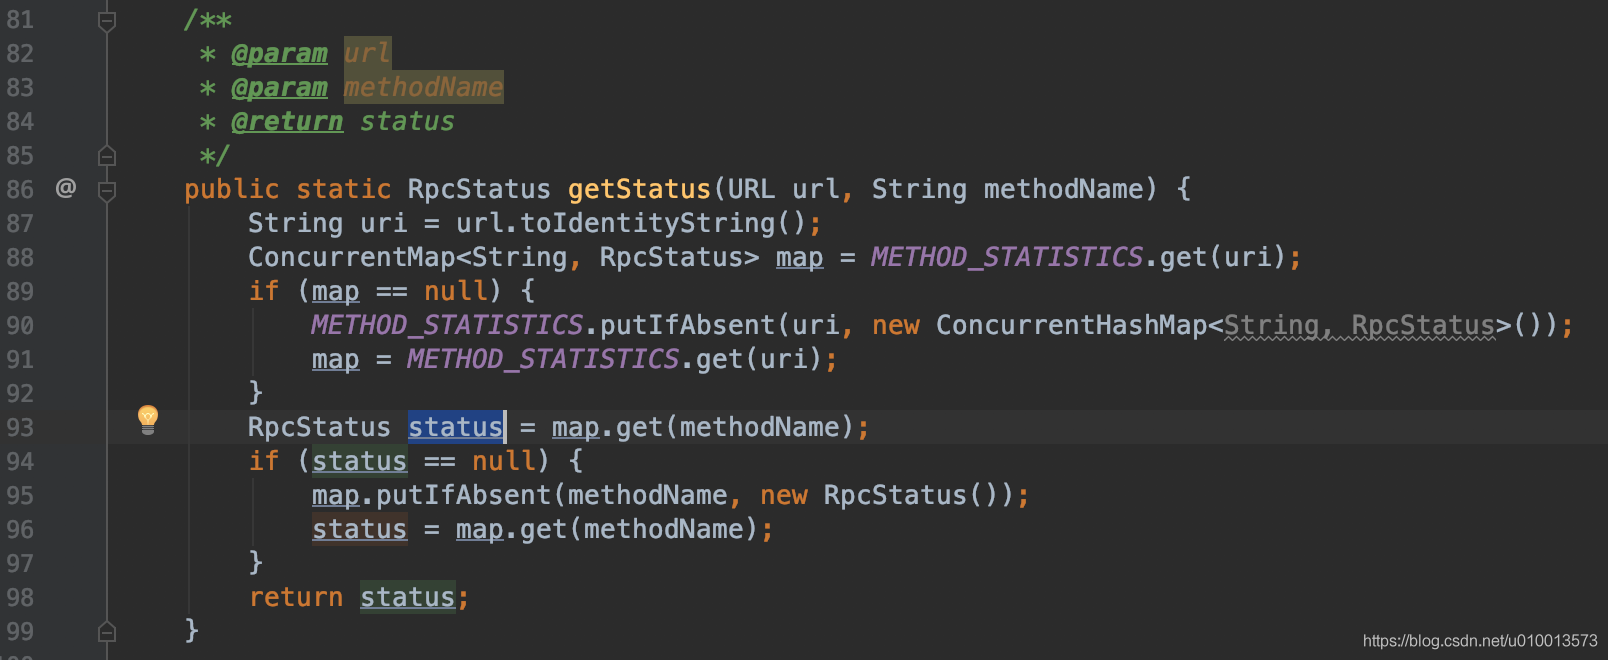The width and height of the screenshot is (1608, 660).
Task: Click the @ gutter icon on line 86
Action: (66, 188)
